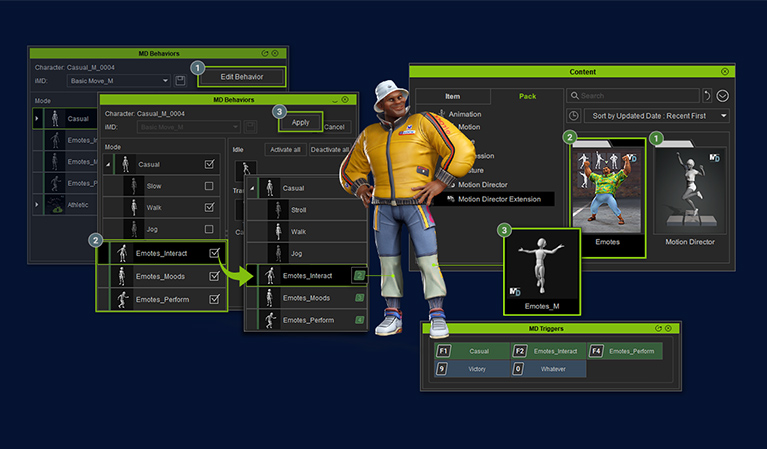767x449 pixels.
Task: Click the clock history icon in Content panel
Action: [x=574, y=116]
